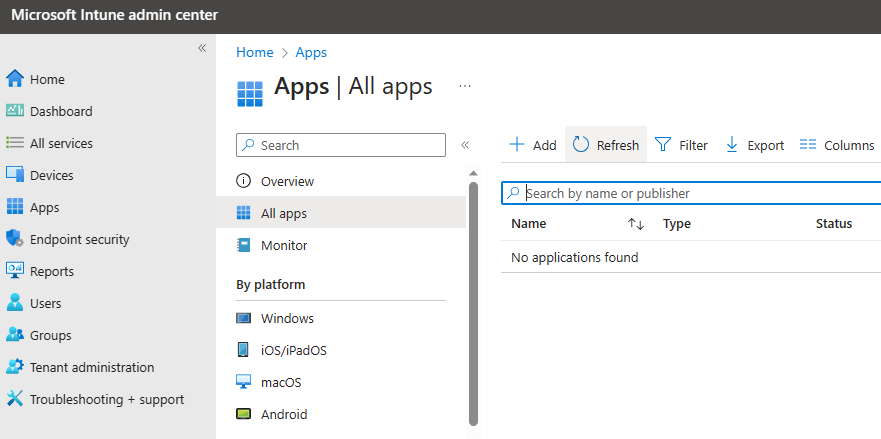The image size is (881, 439).
Task: Click the Endpoint security shield icon
Action: pyautogui.click(x=14, y=239)
